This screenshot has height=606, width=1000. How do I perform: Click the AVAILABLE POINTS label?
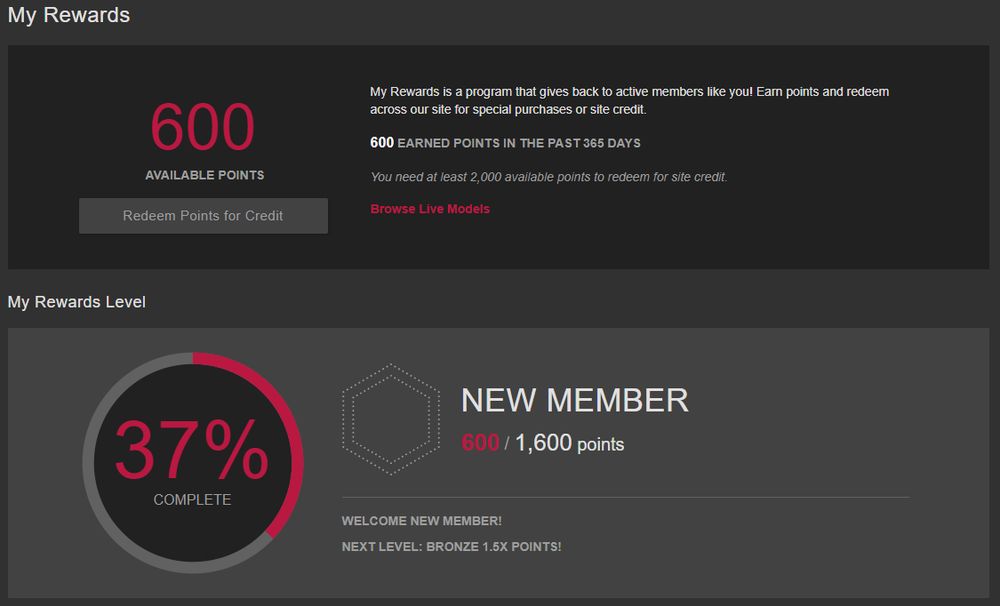tap(204, 174)
